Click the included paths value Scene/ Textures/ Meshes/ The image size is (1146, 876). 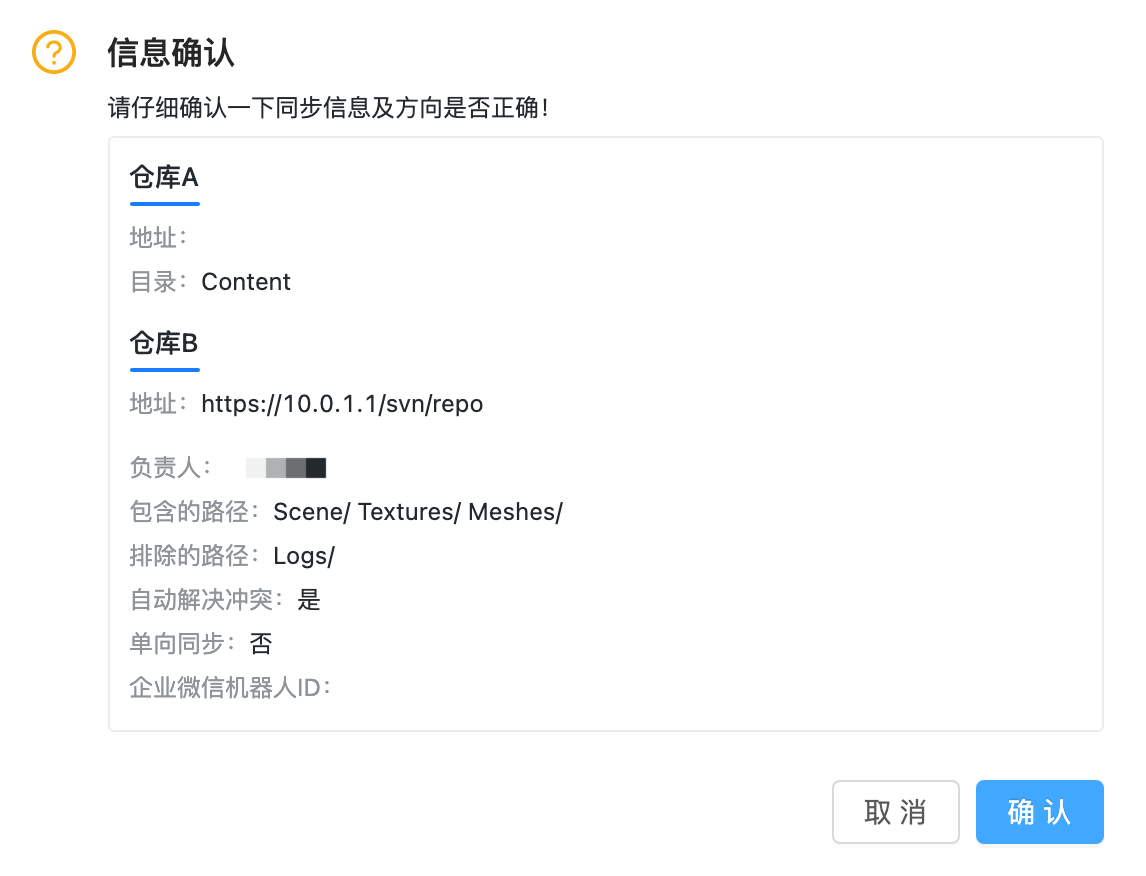click(418, 512)
